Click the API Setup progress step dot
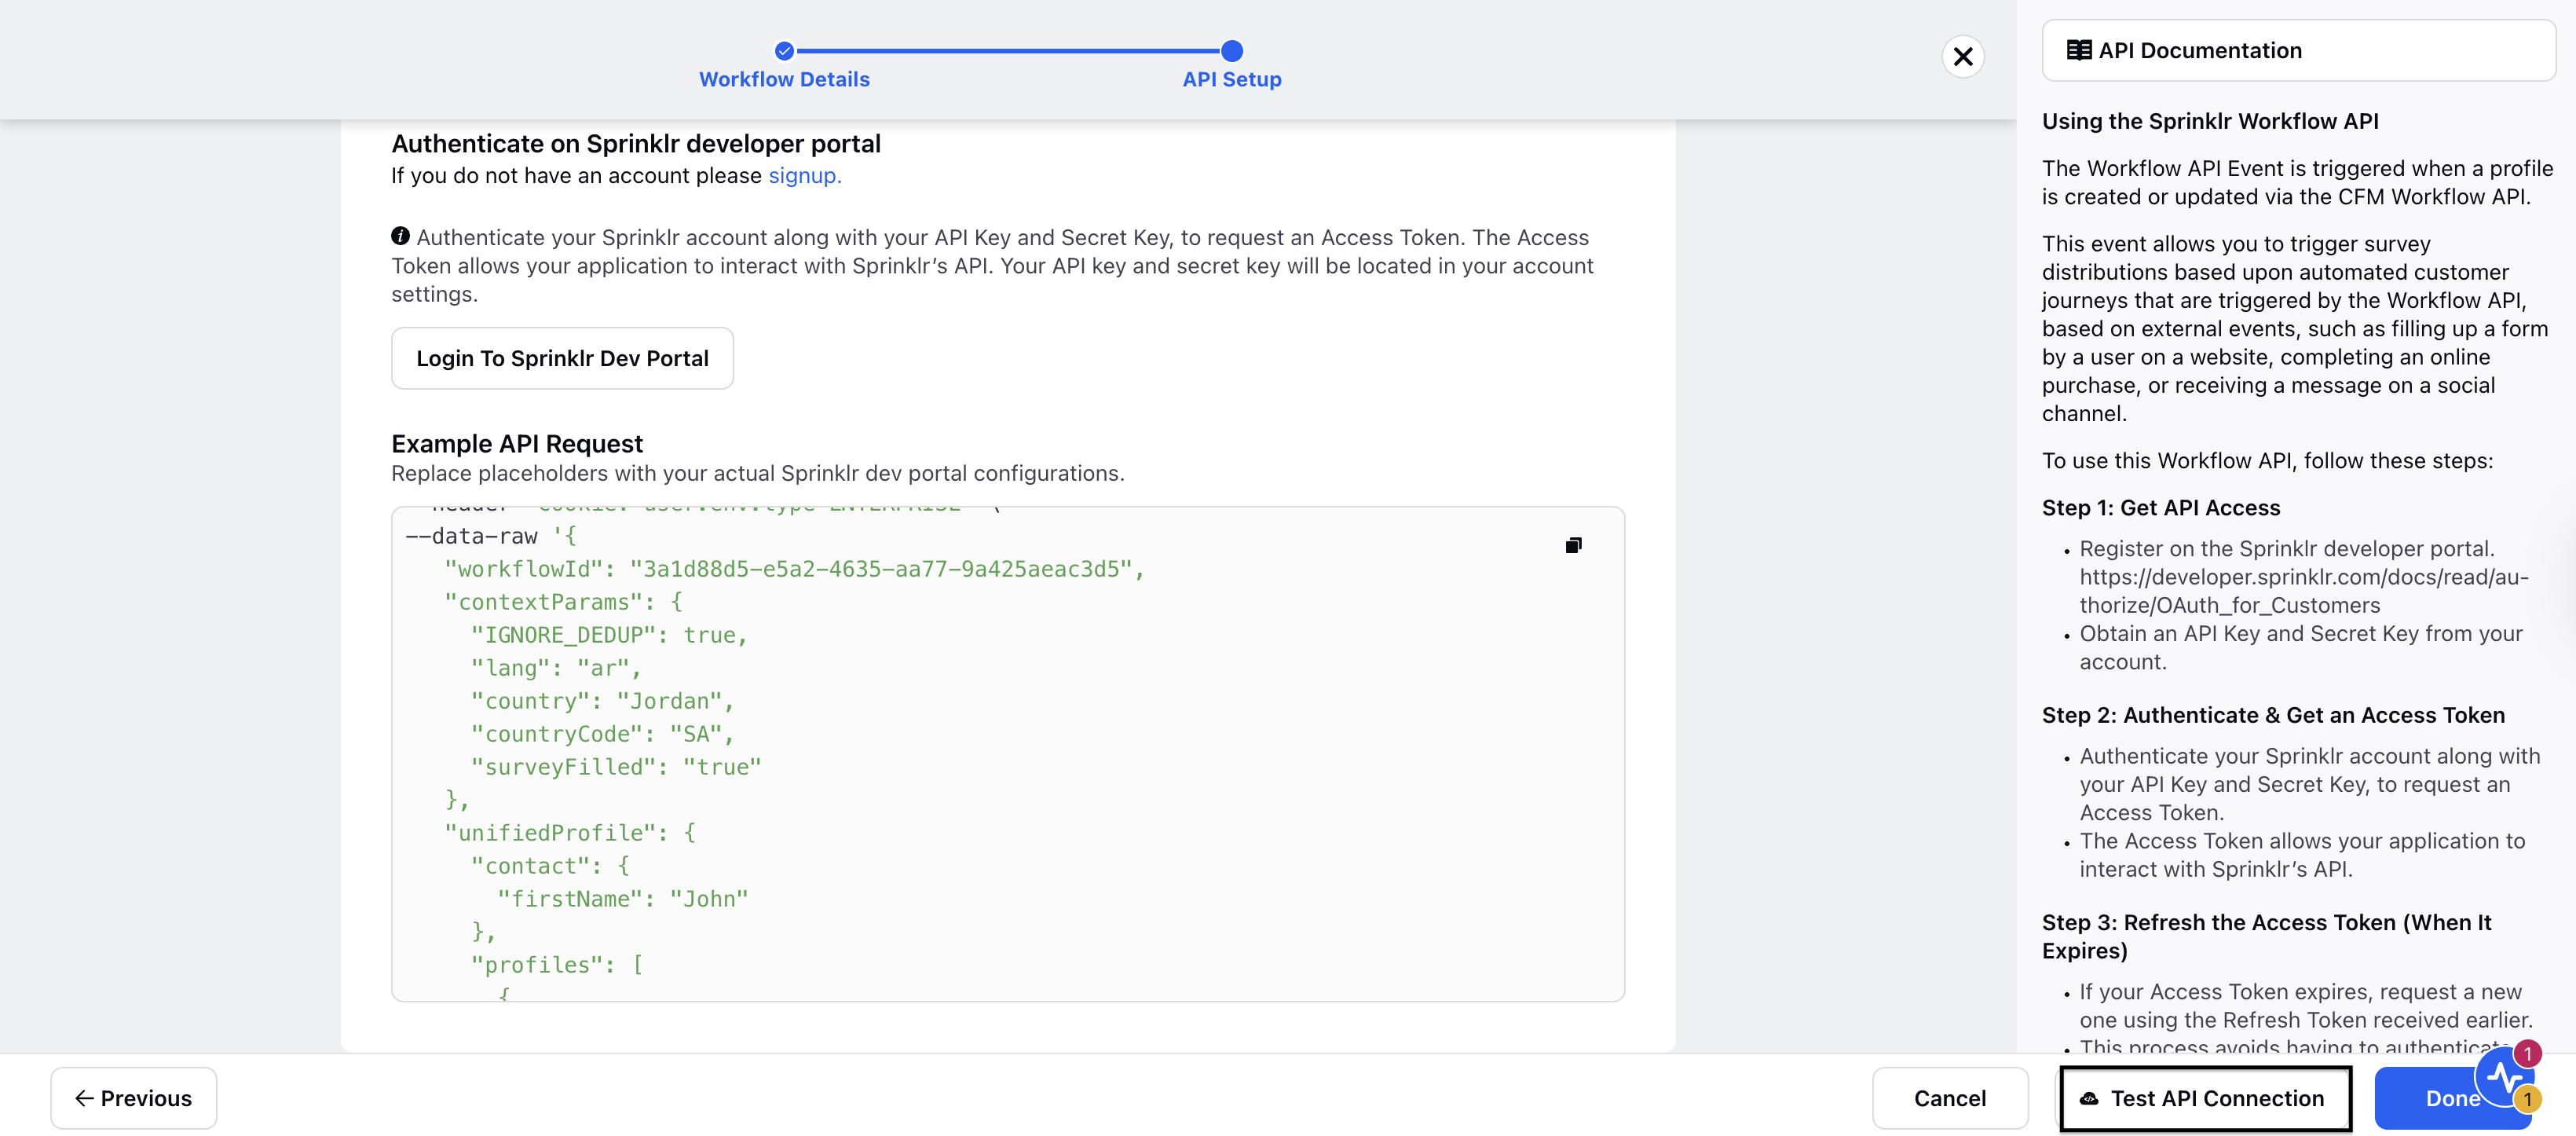The width and height of the screenshot is (2576, 1136). point(1232,50)
